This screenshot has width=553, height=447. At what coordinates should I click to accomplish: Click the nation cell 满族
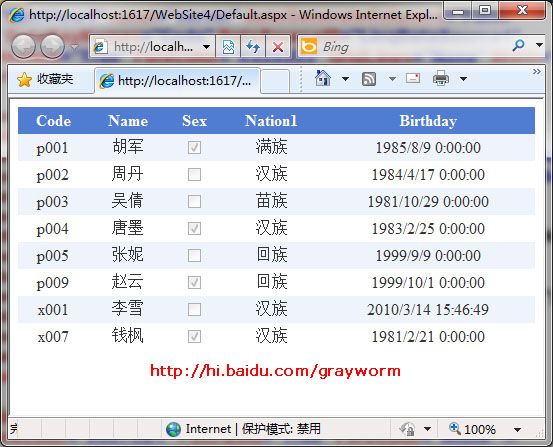point(272,147)
